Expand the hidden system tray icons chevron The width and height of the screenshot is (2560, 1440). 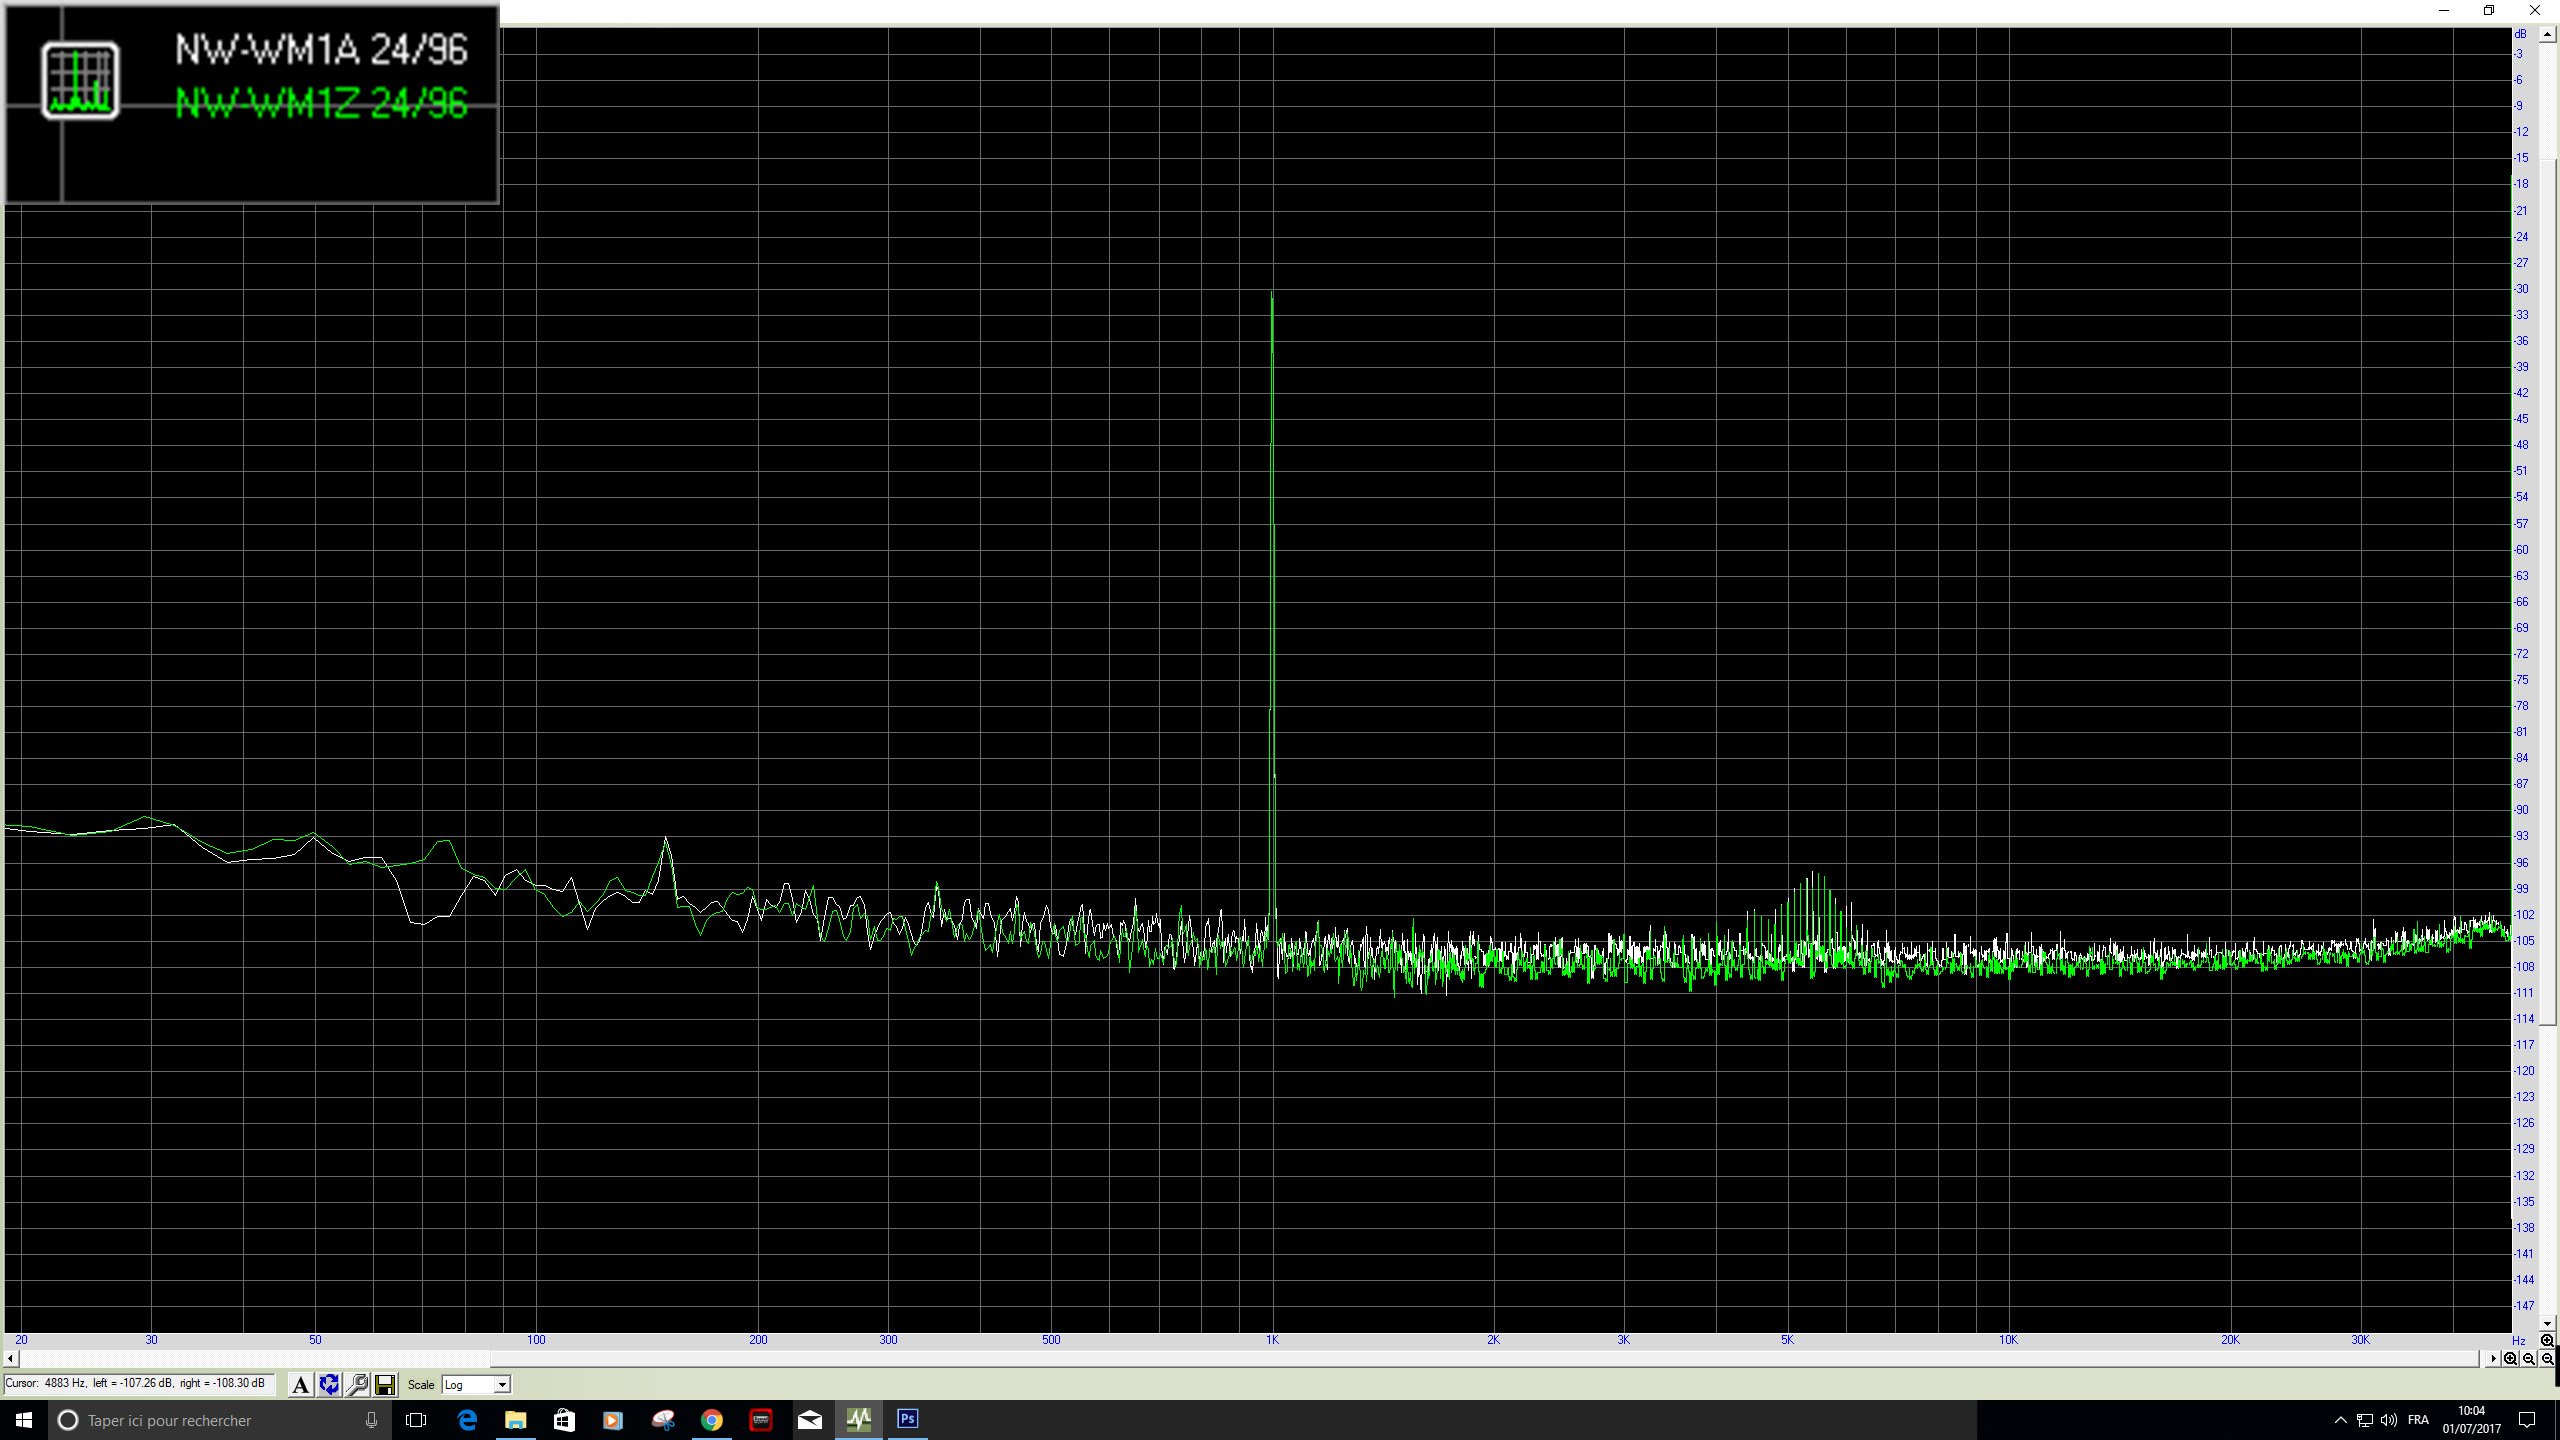point(2340,1420)
